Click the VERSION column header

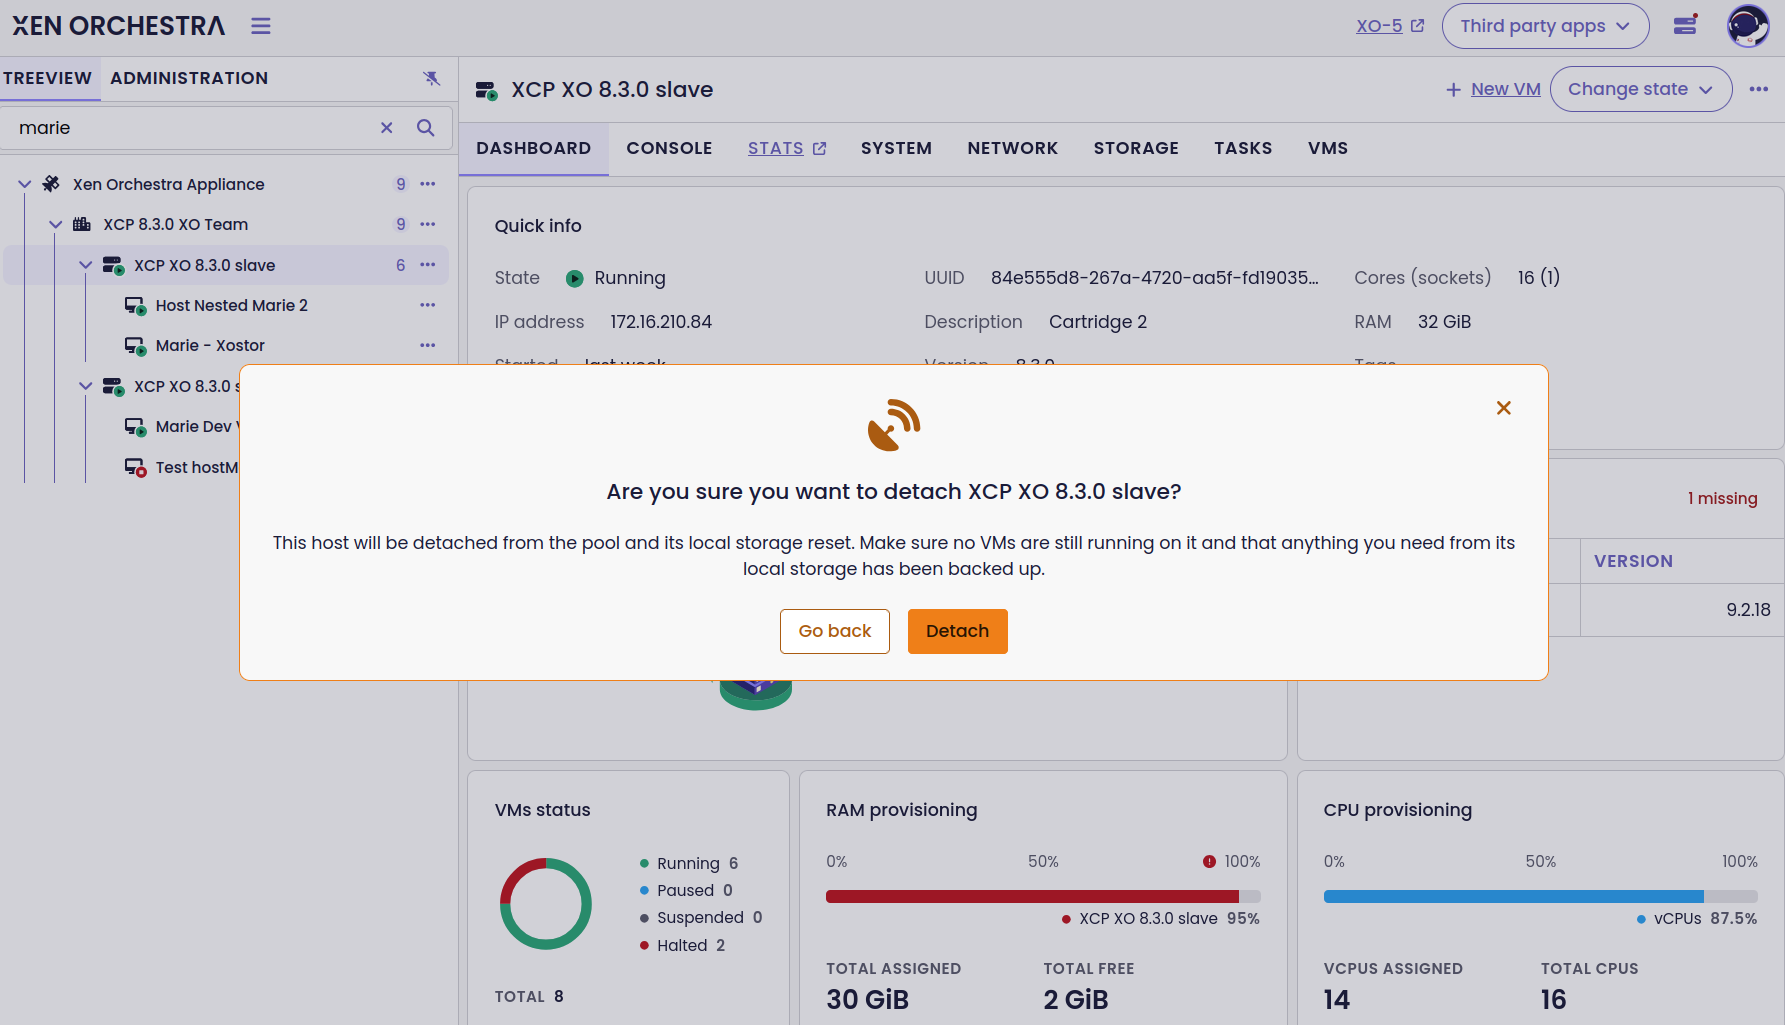point(1633,561)
